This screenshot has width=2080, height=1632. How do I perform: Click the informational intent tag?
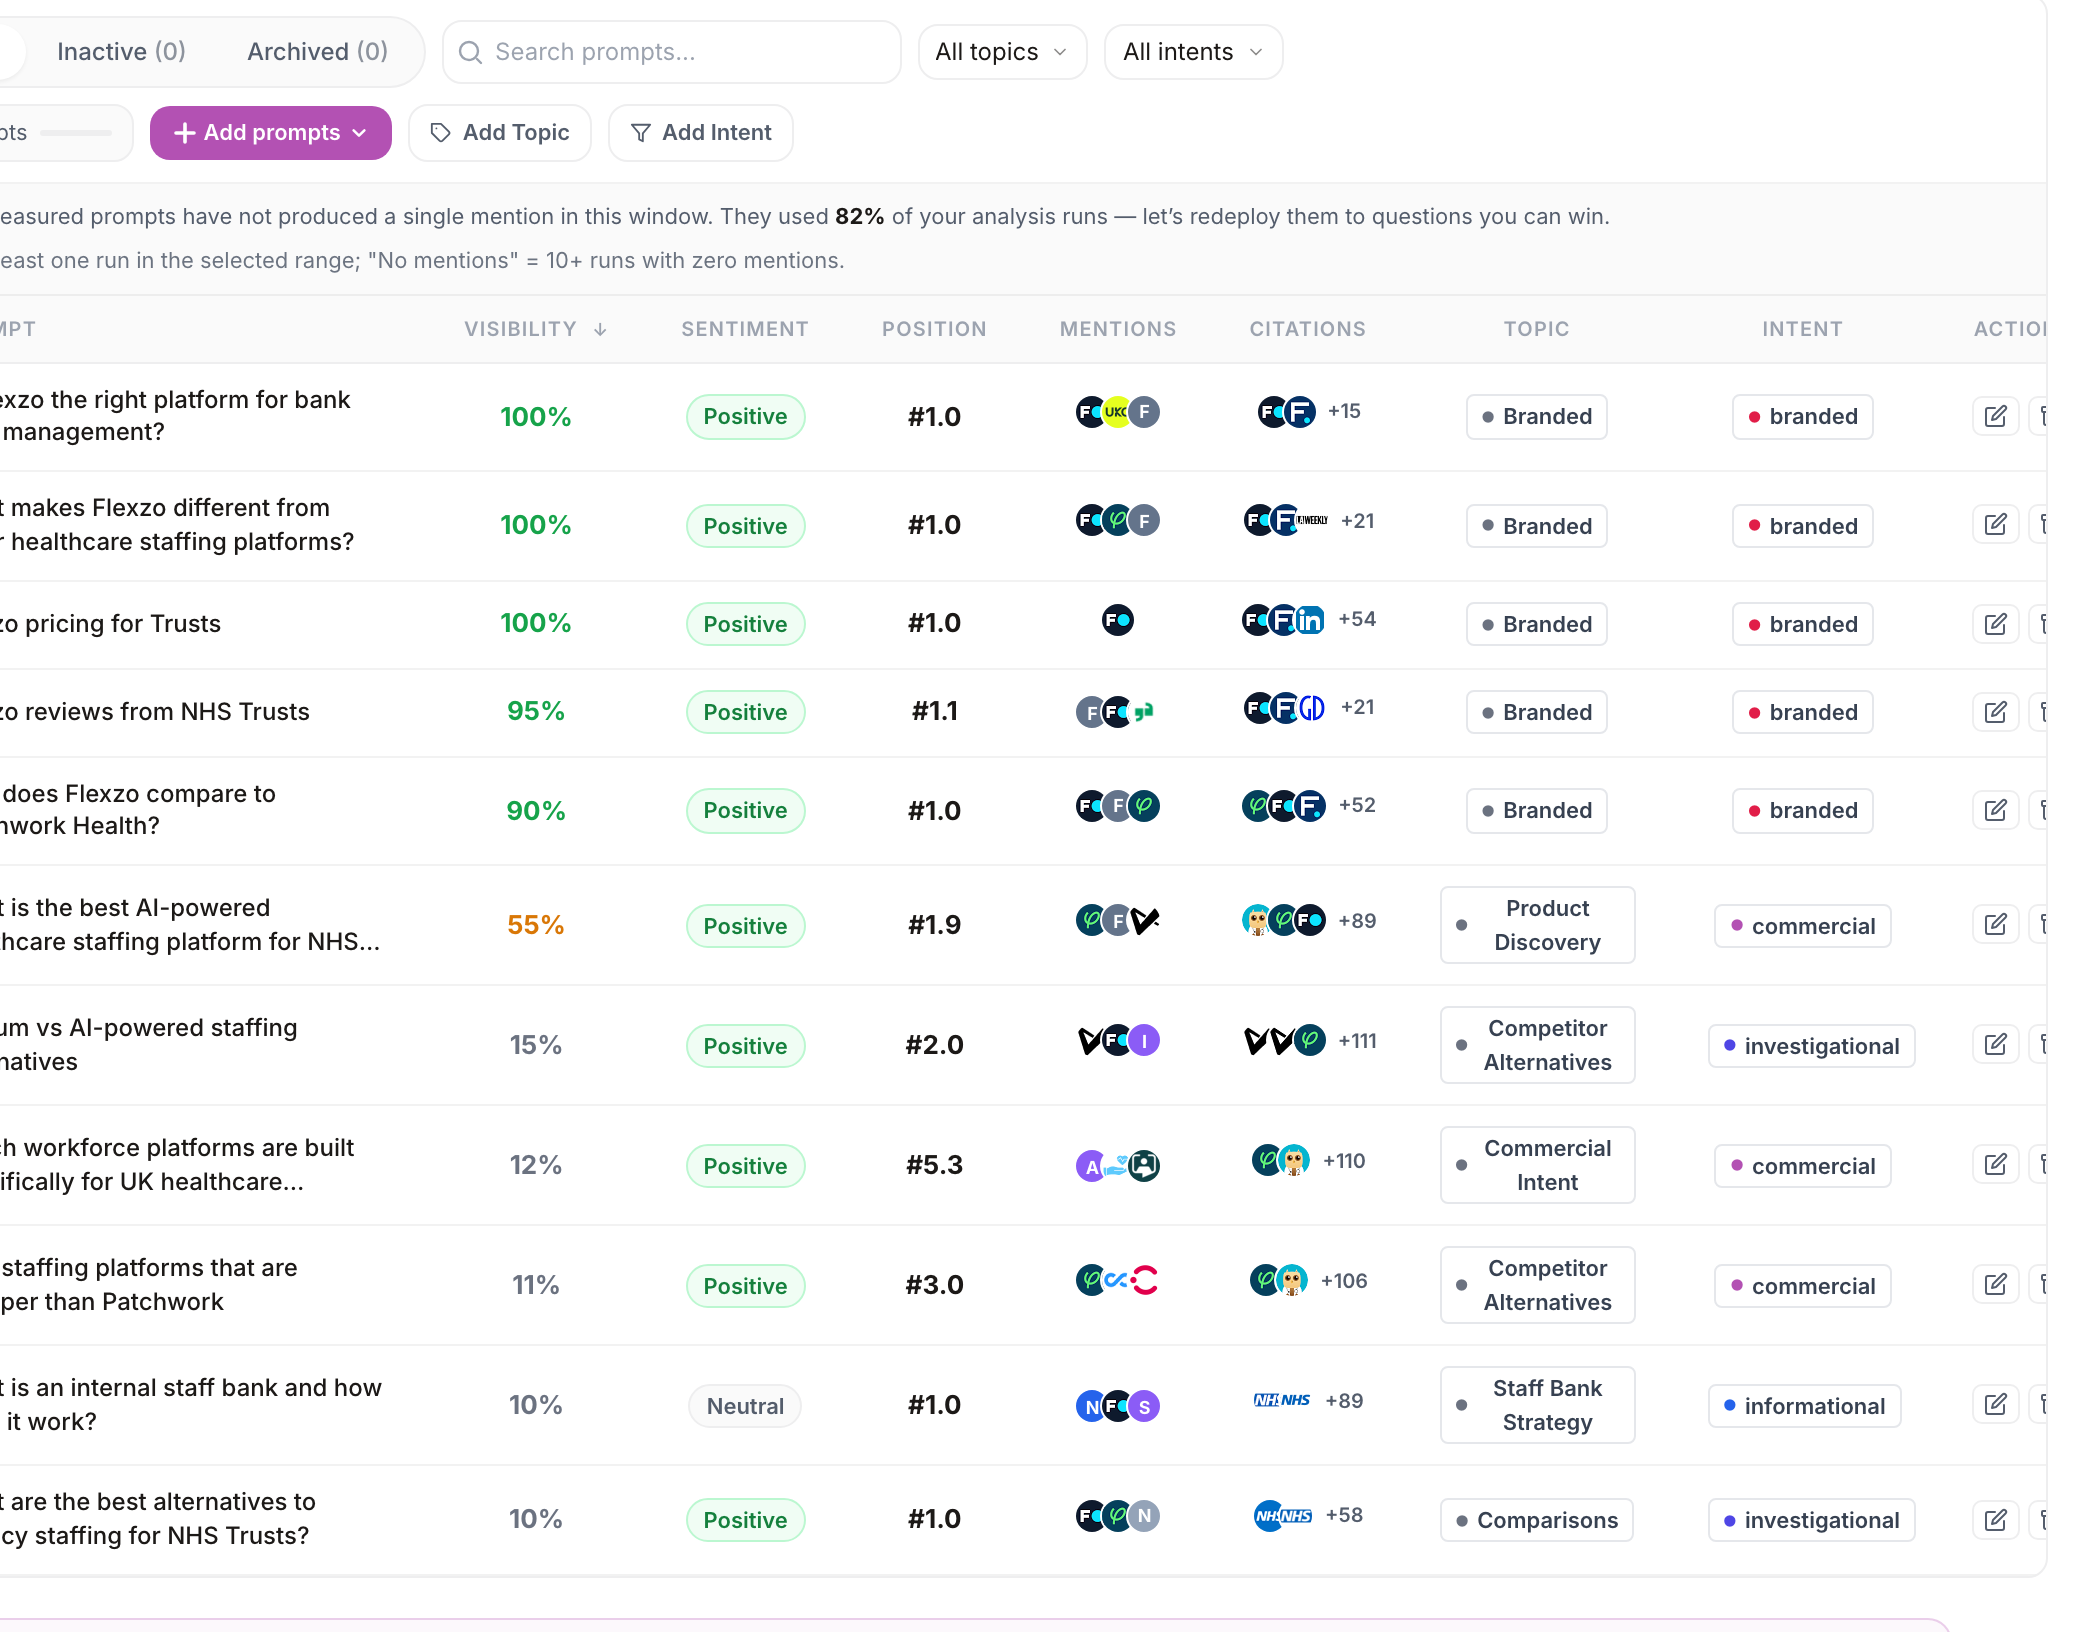click(1804, 1406)
